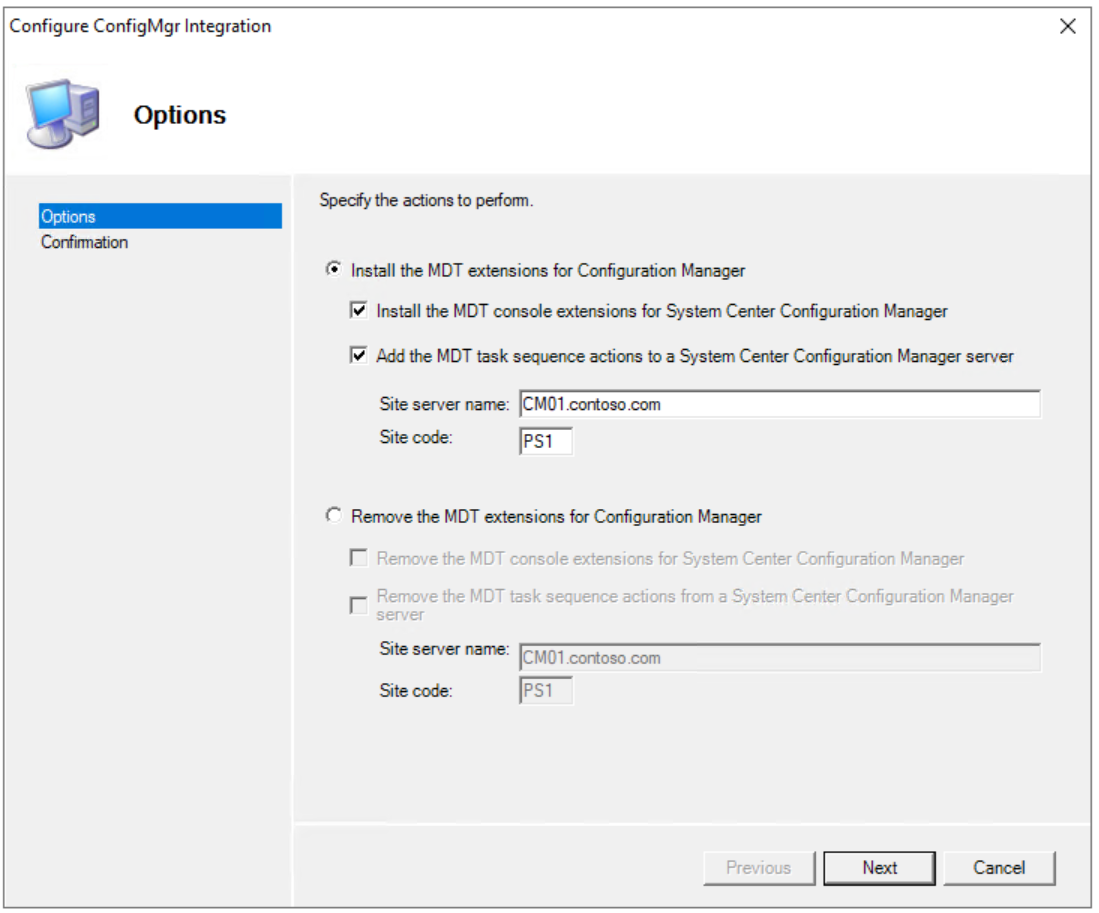
Task: Cancel the integration wizard
Action: [x=999, y=867]
